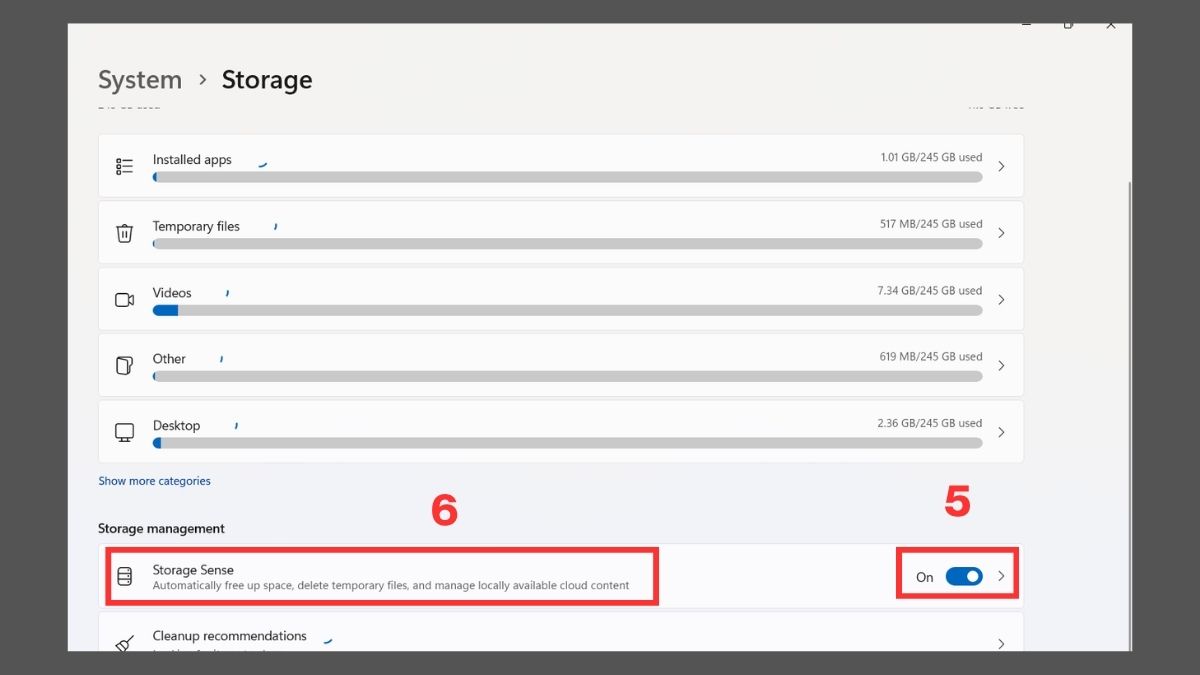Click Show more categories link
Viewport: 1200px width, 675px height.
(154, 481)
